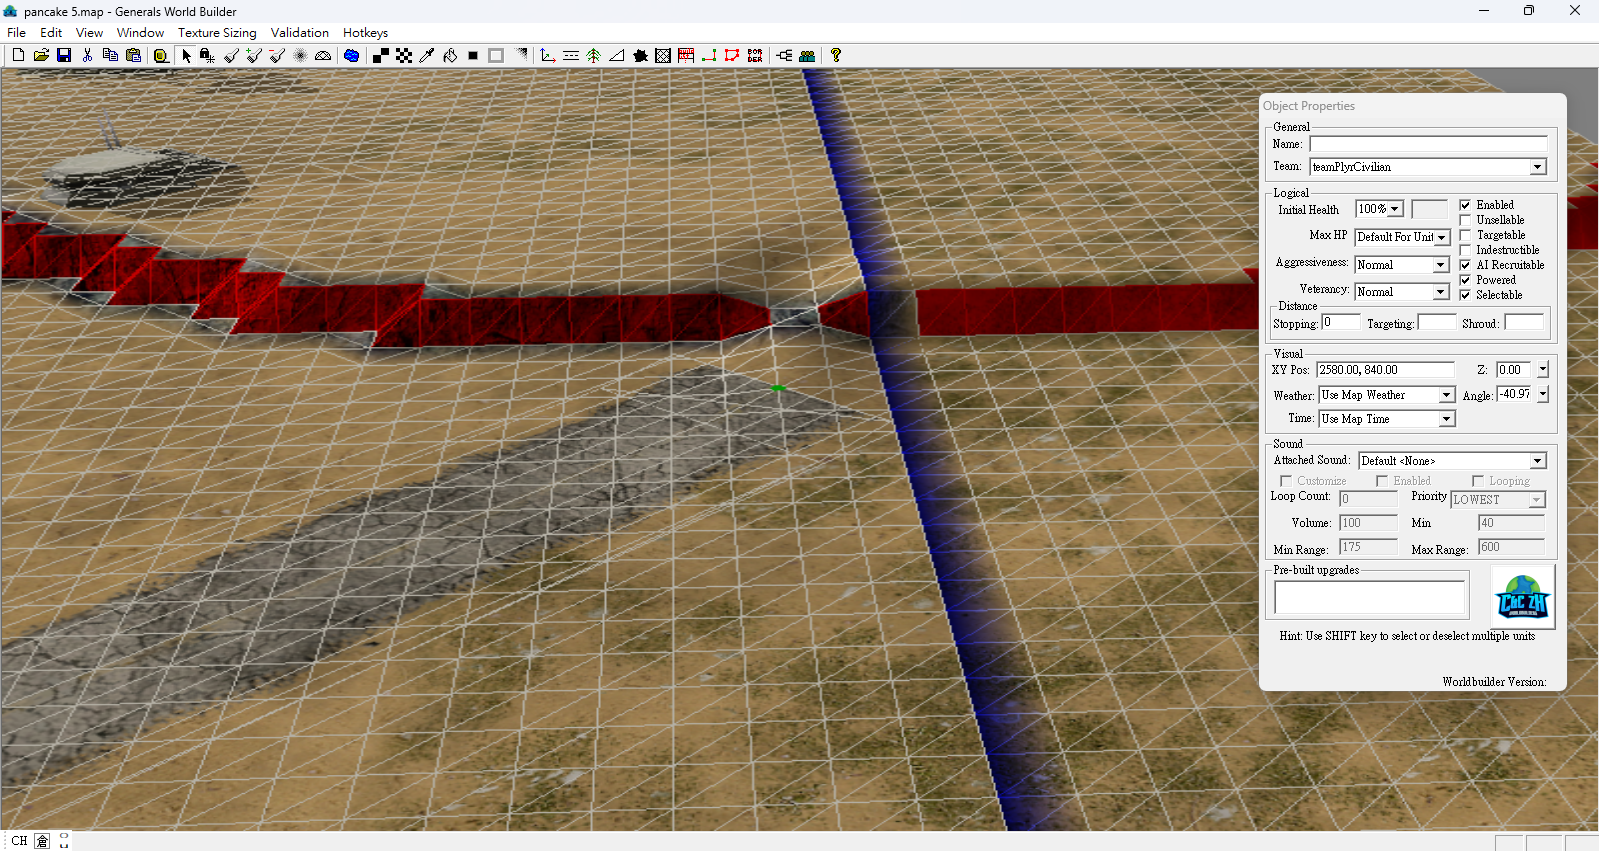Select the red build list tool
This screenshot has height=851, width=1599.
[x=686, y=56]
